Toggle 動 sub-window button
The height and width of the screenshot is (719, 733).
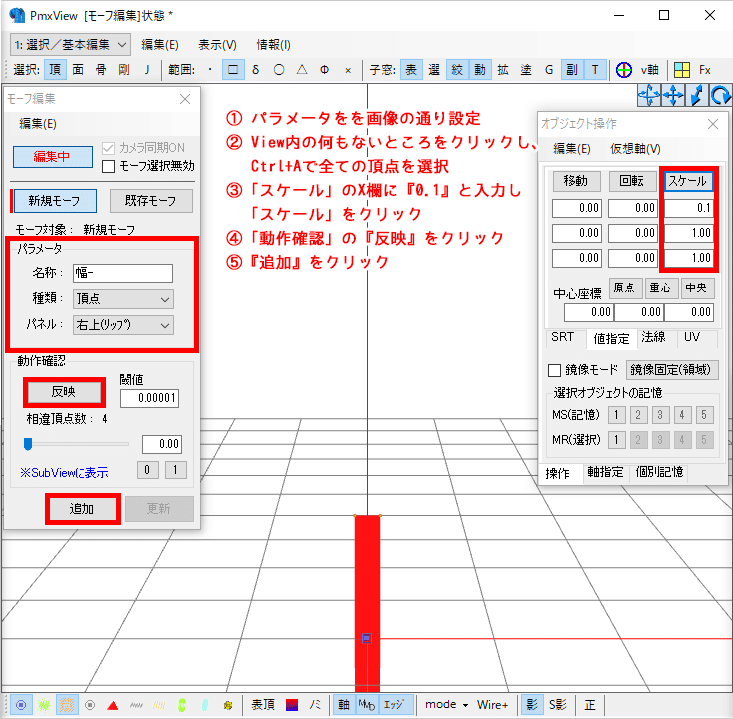click(x=480, y=70)
